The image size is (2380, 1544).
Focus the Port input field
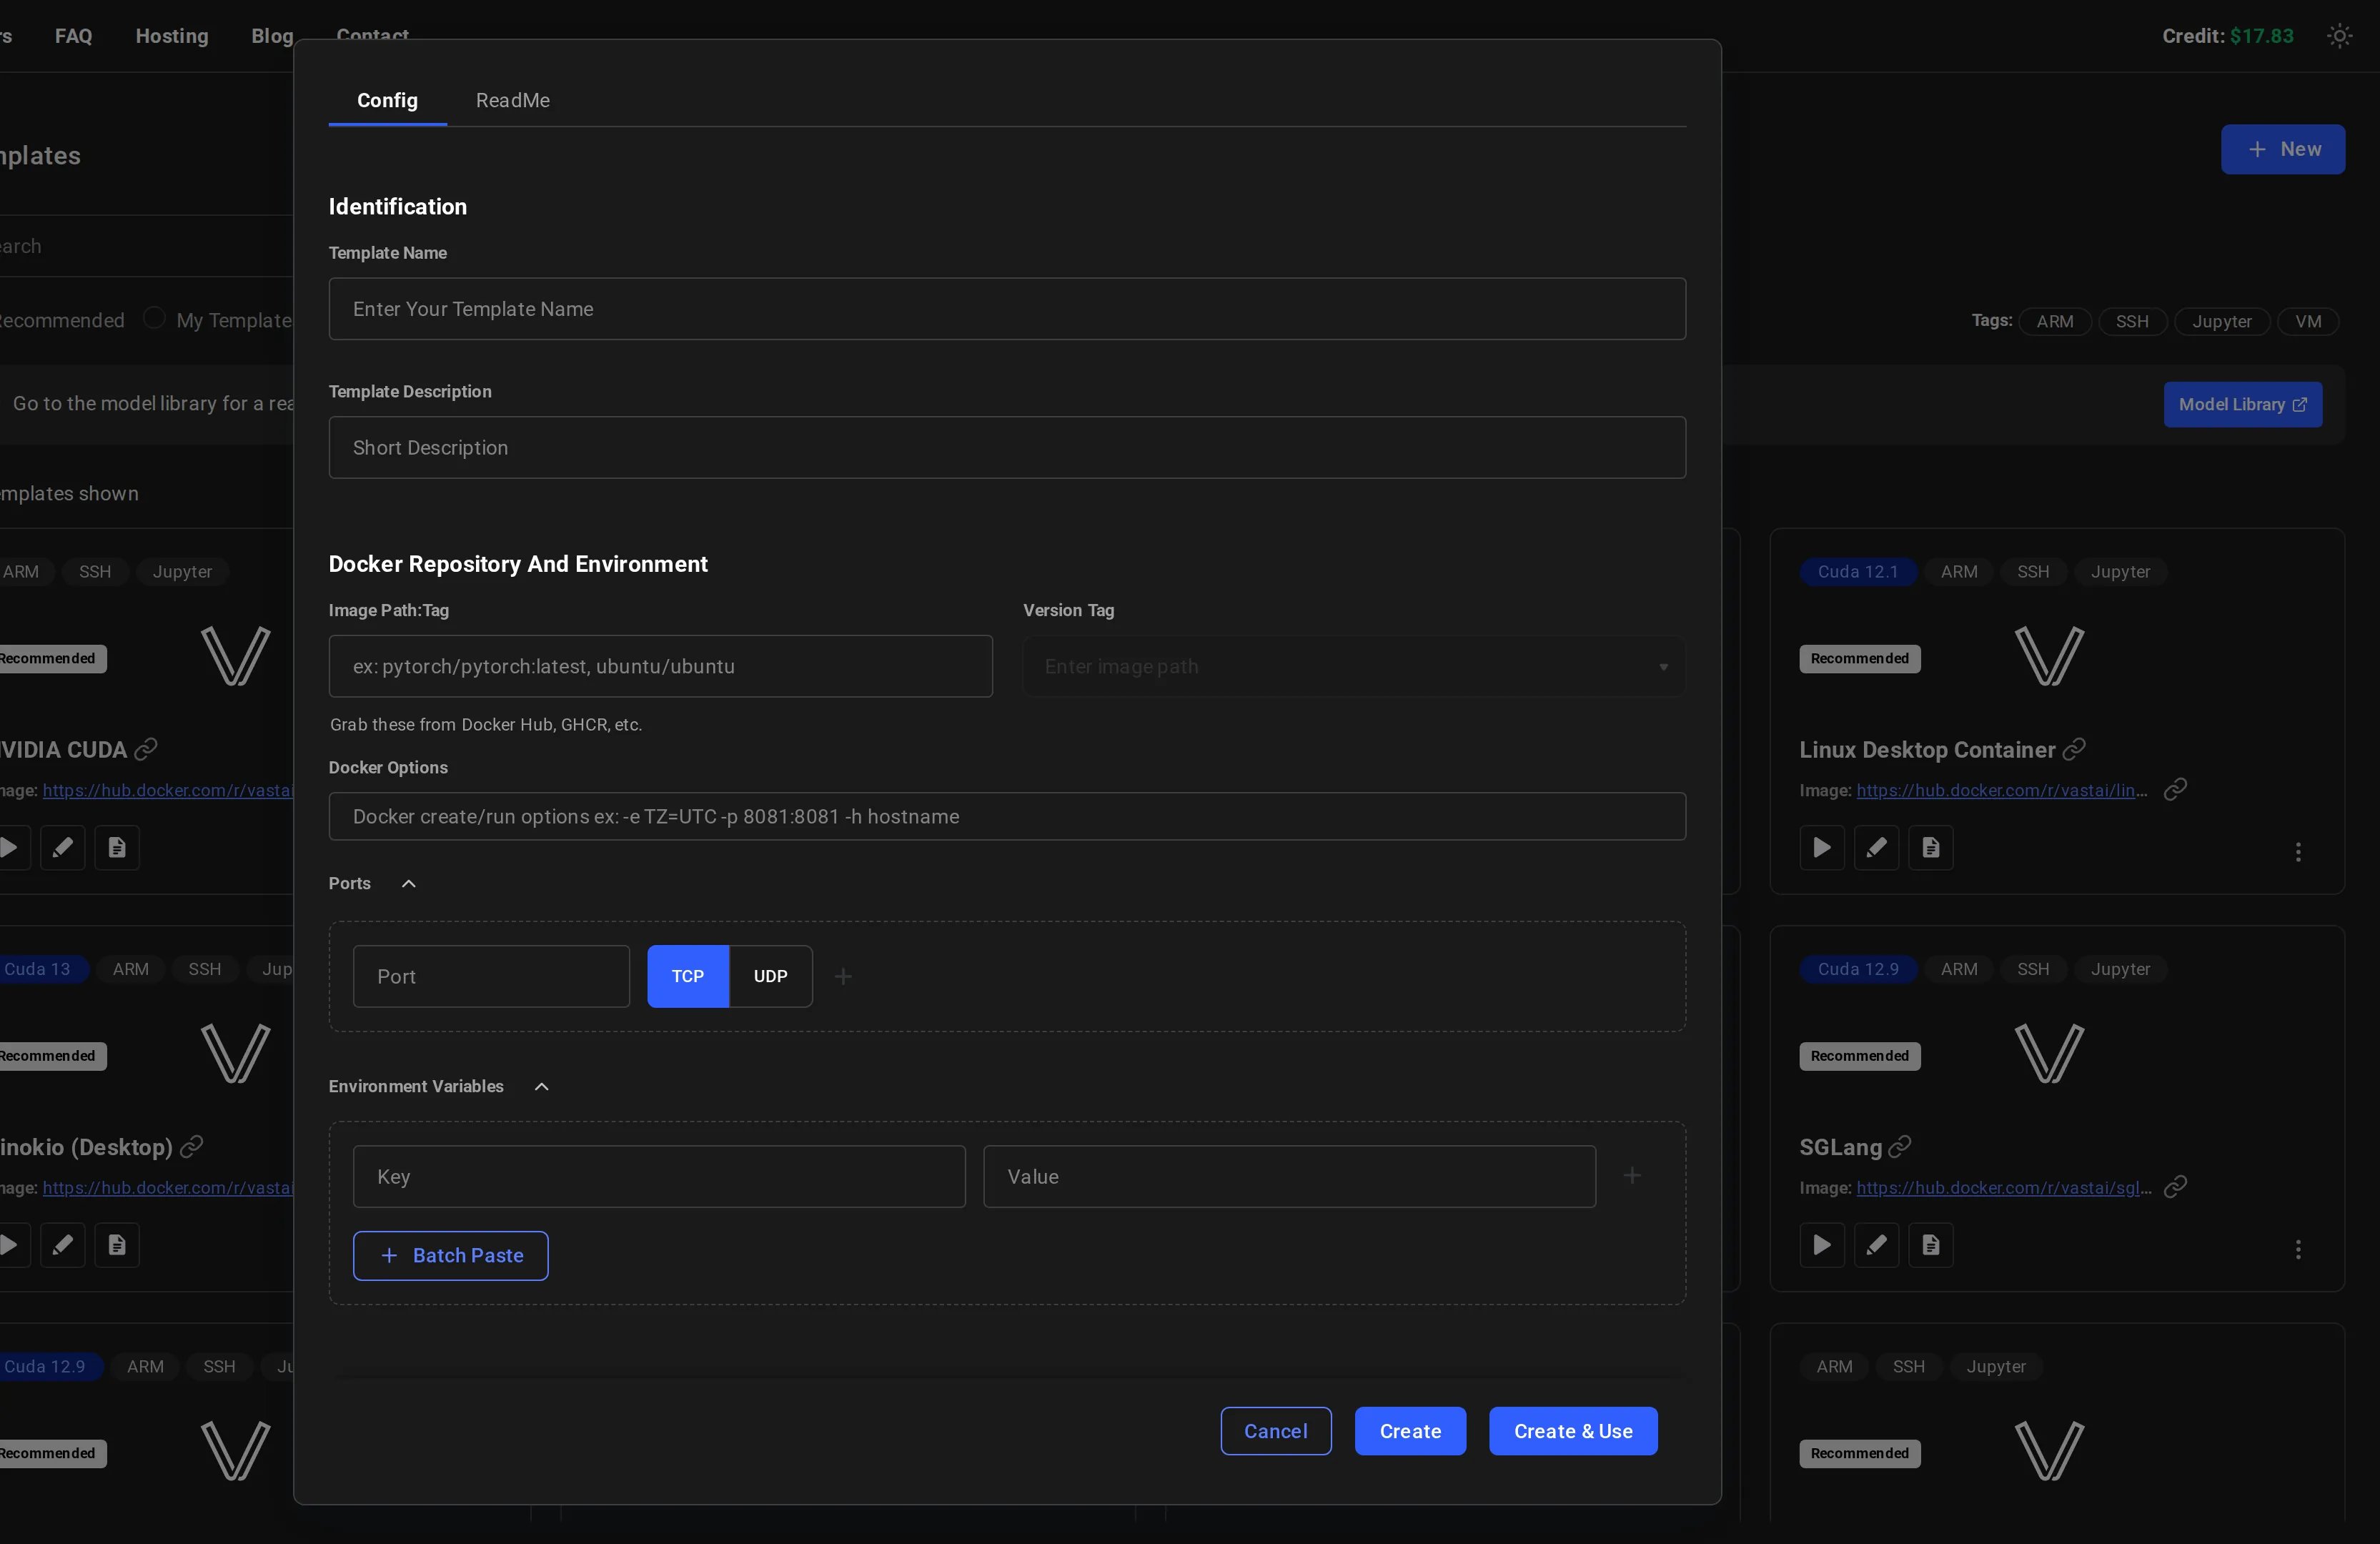point(491,976)
